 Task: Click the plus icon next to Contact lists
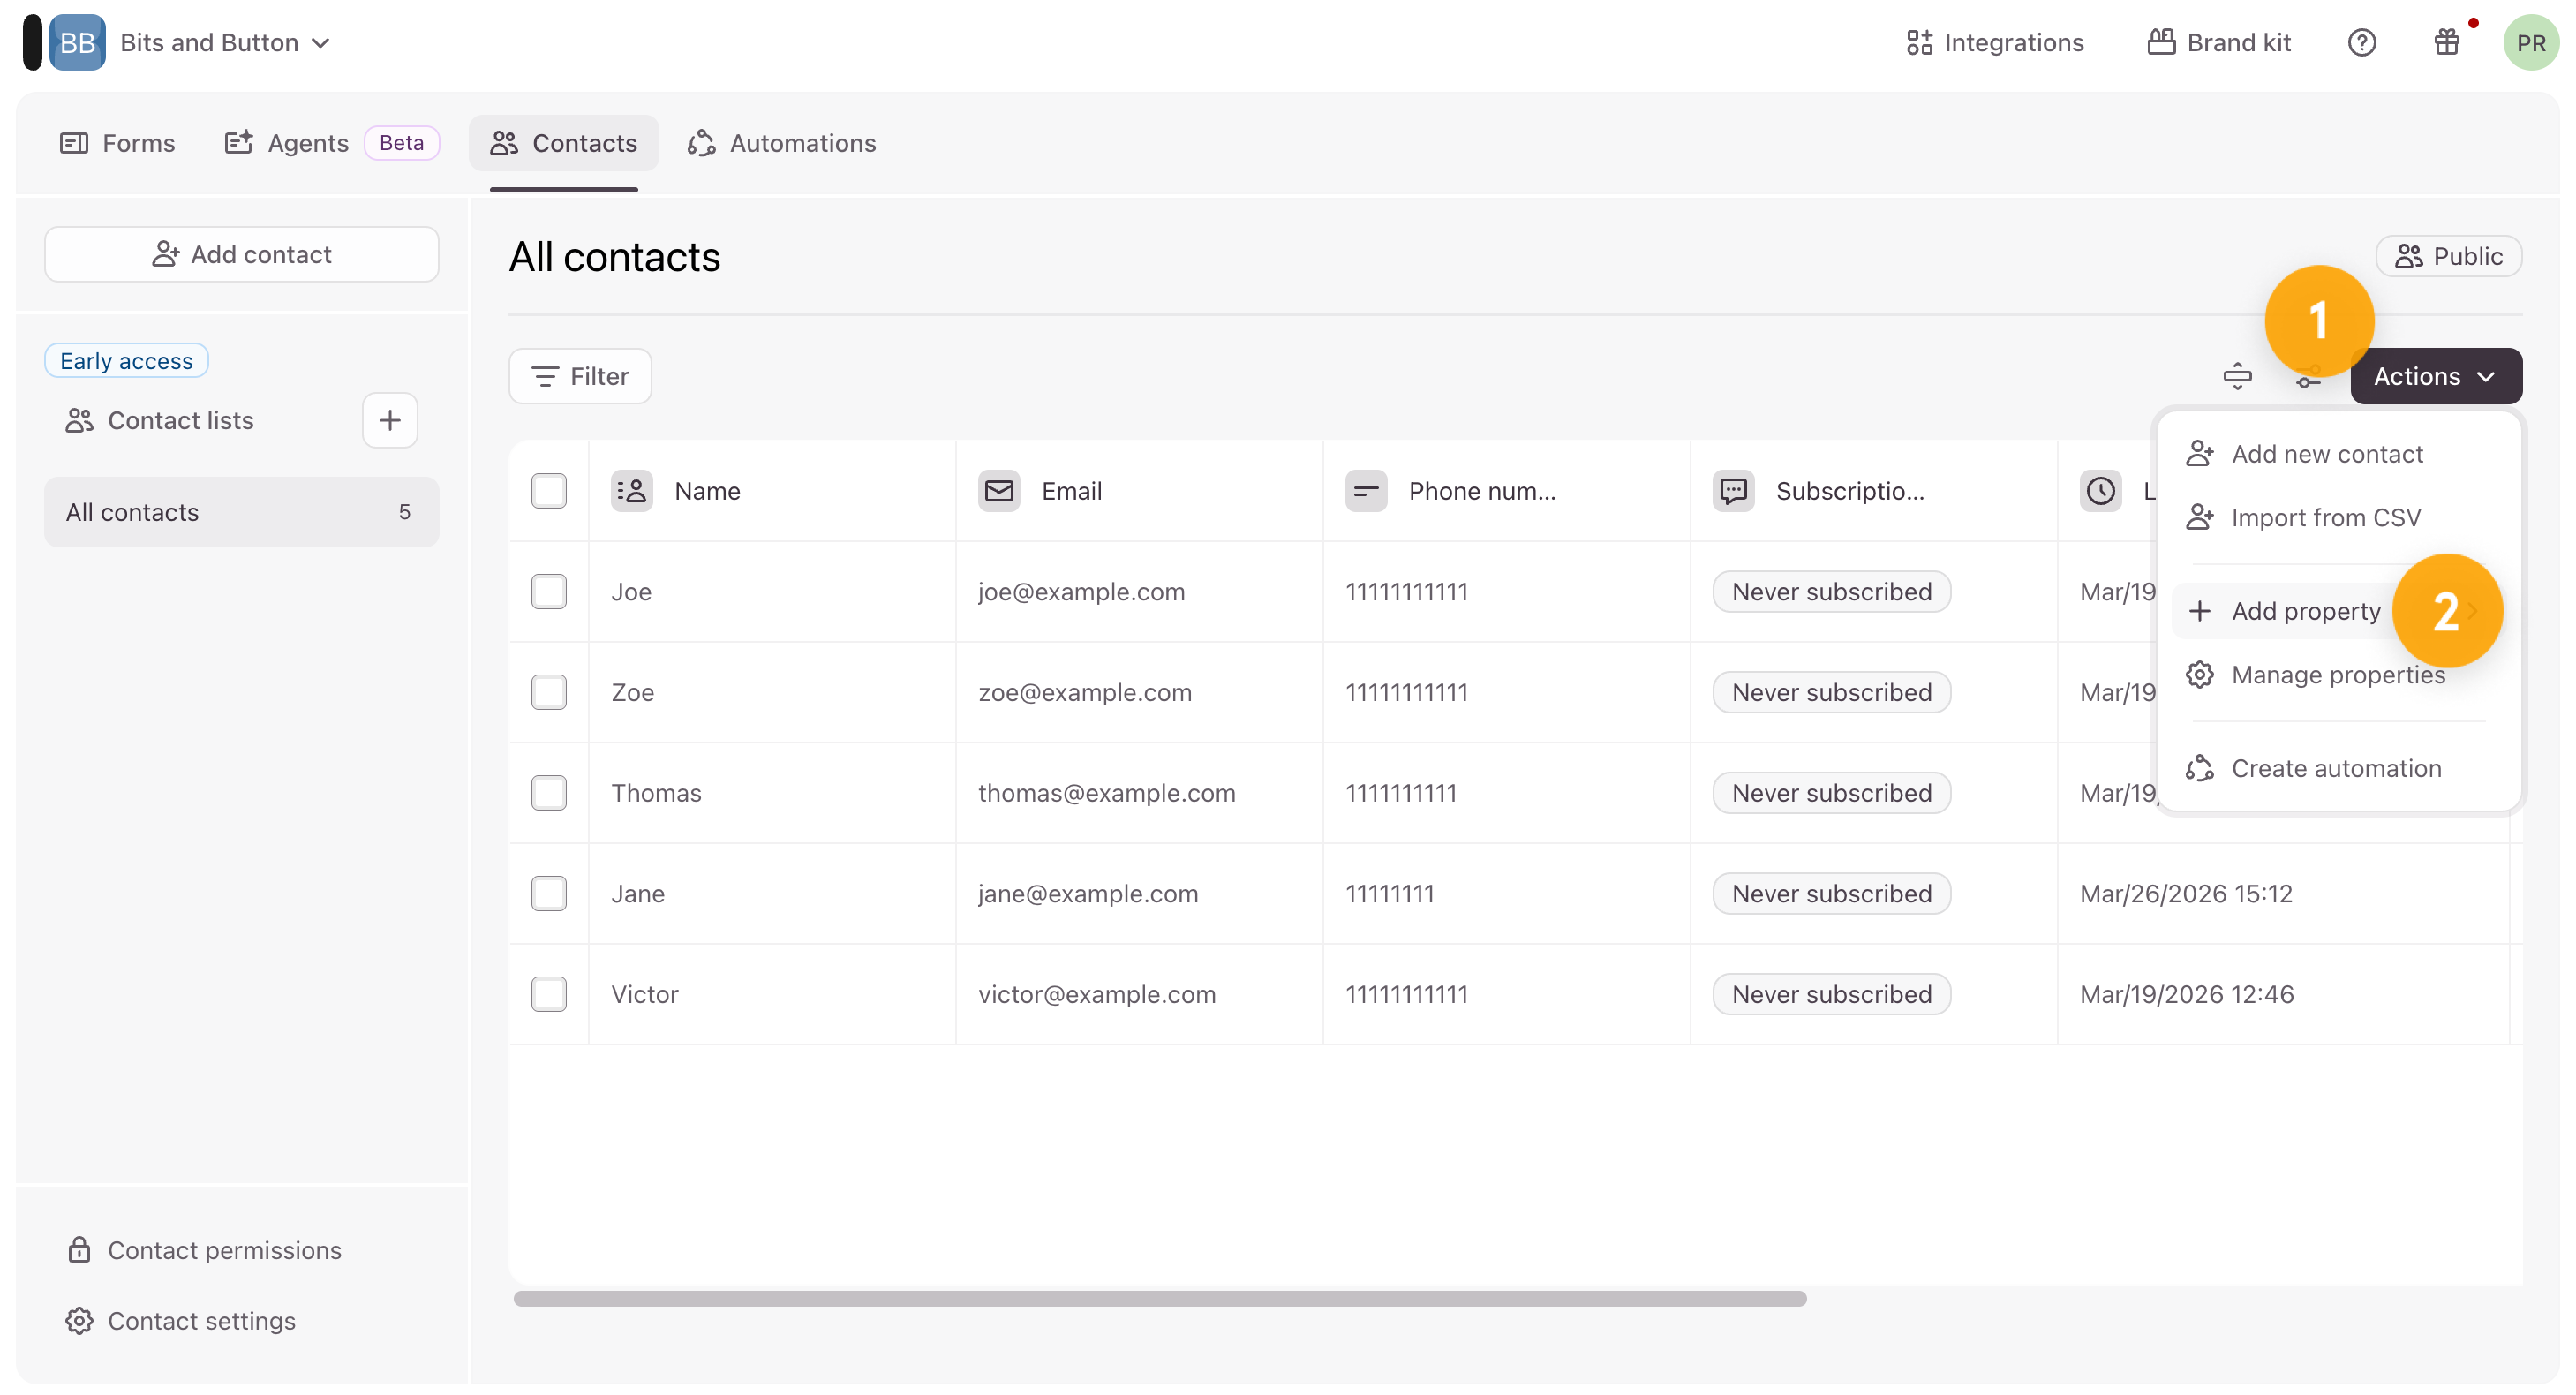390,420
